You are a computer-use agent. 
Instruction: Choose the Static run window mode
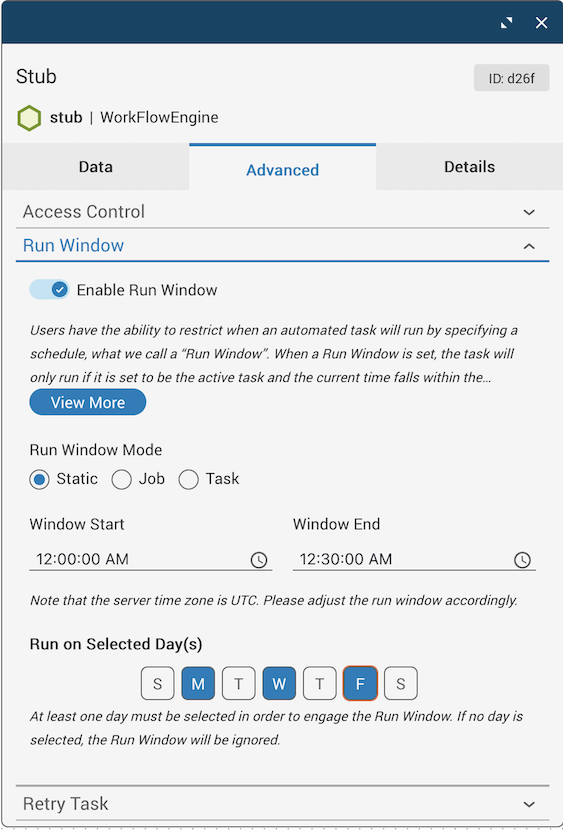click(39, 479)
